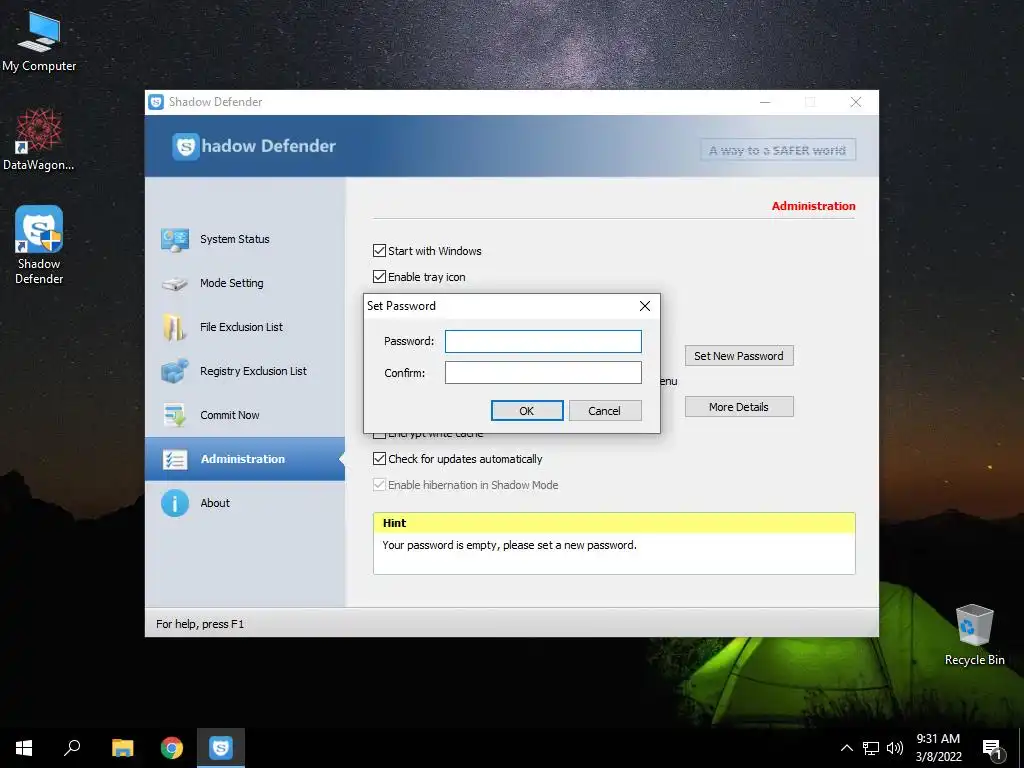Click the Shadow Defender title bar logo
The image size is (1024, 768).
point(156,102)
